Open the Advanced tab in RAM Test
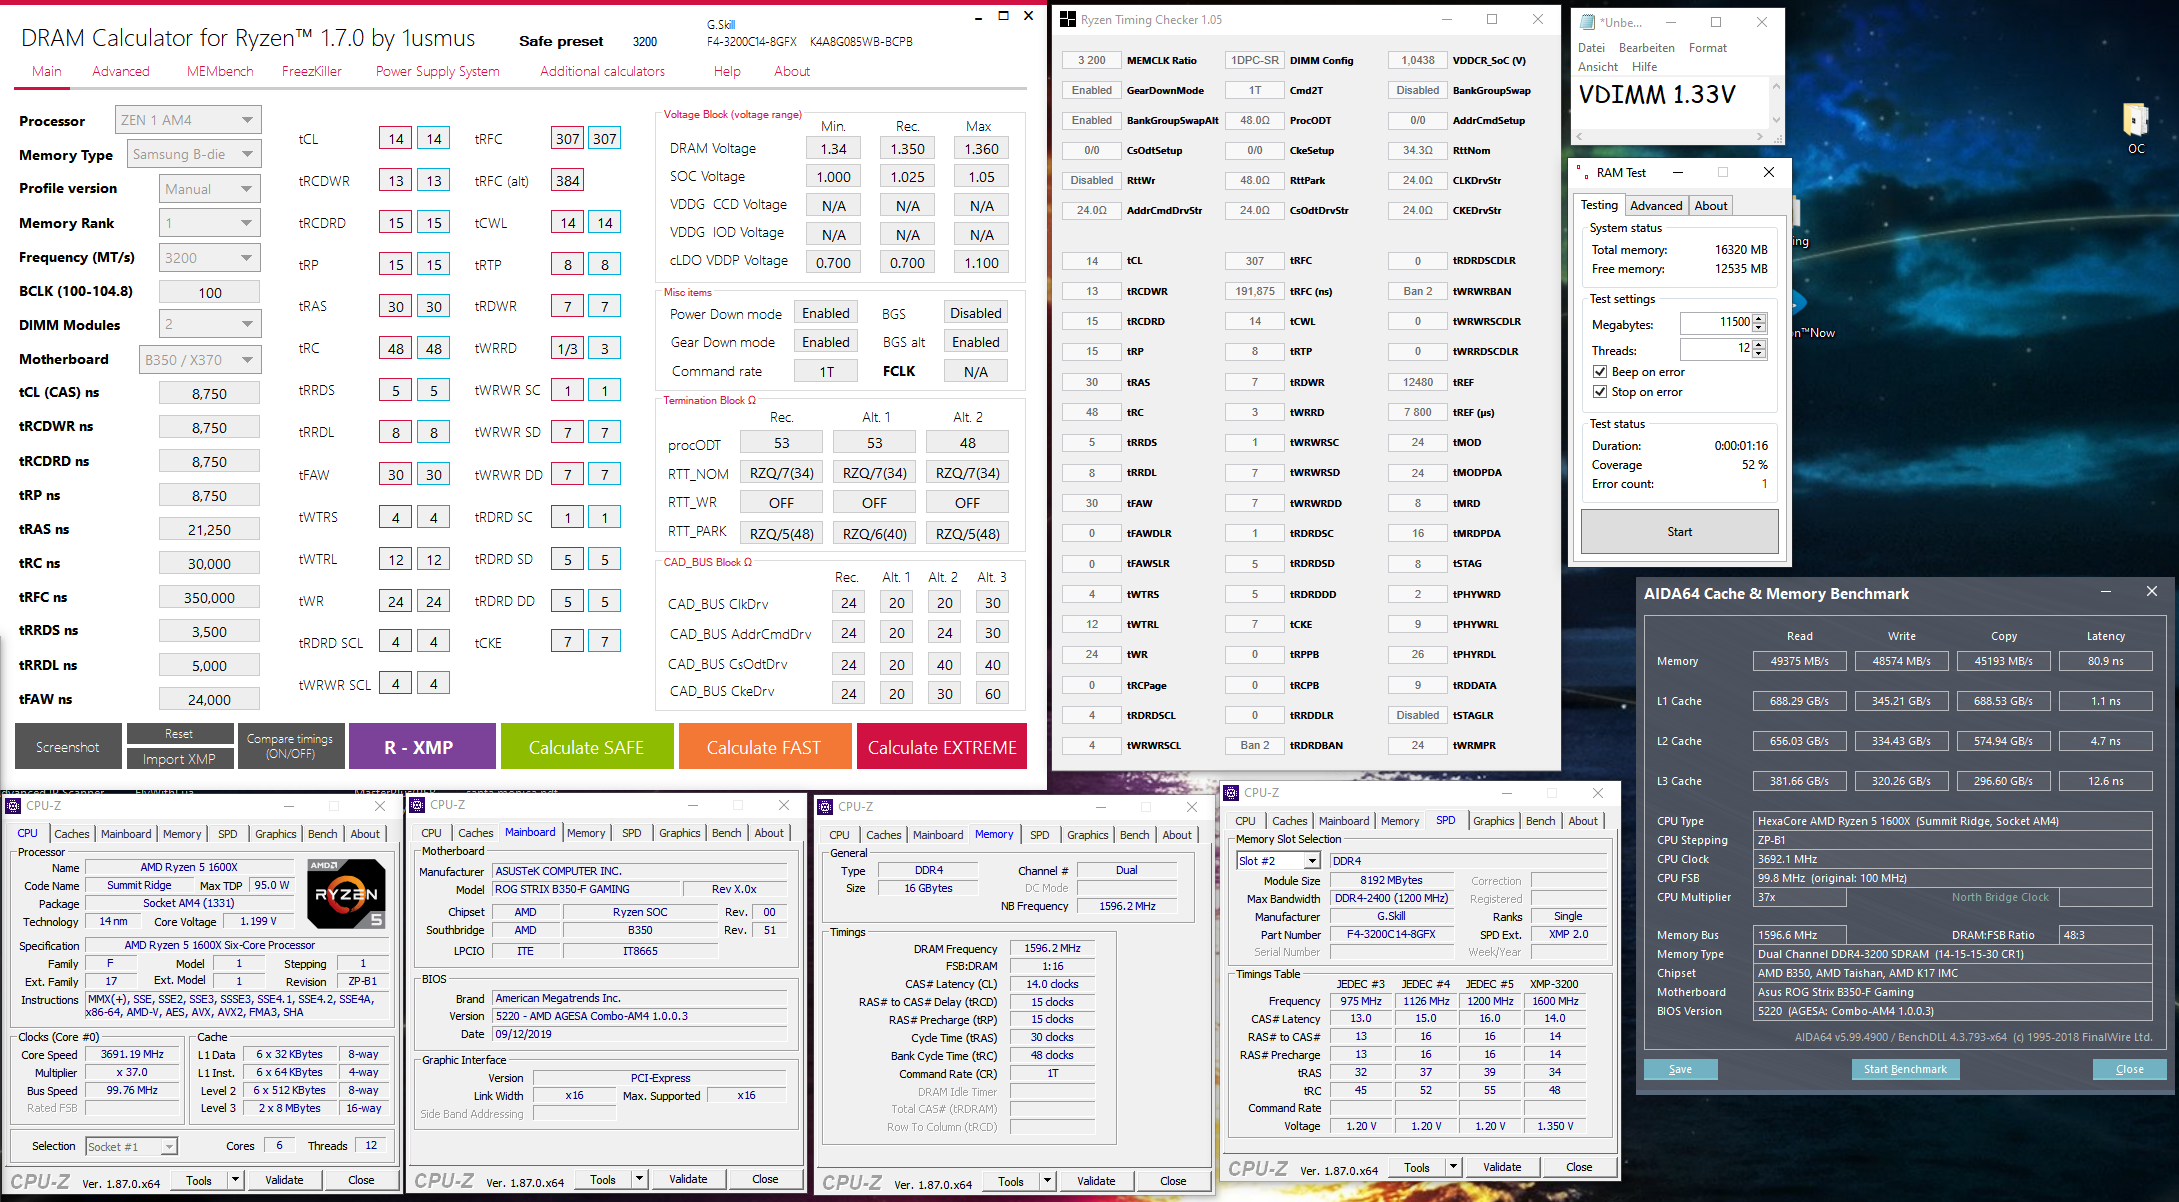This screenshot has height=1202, width=2179. (x=1656, y=205)
